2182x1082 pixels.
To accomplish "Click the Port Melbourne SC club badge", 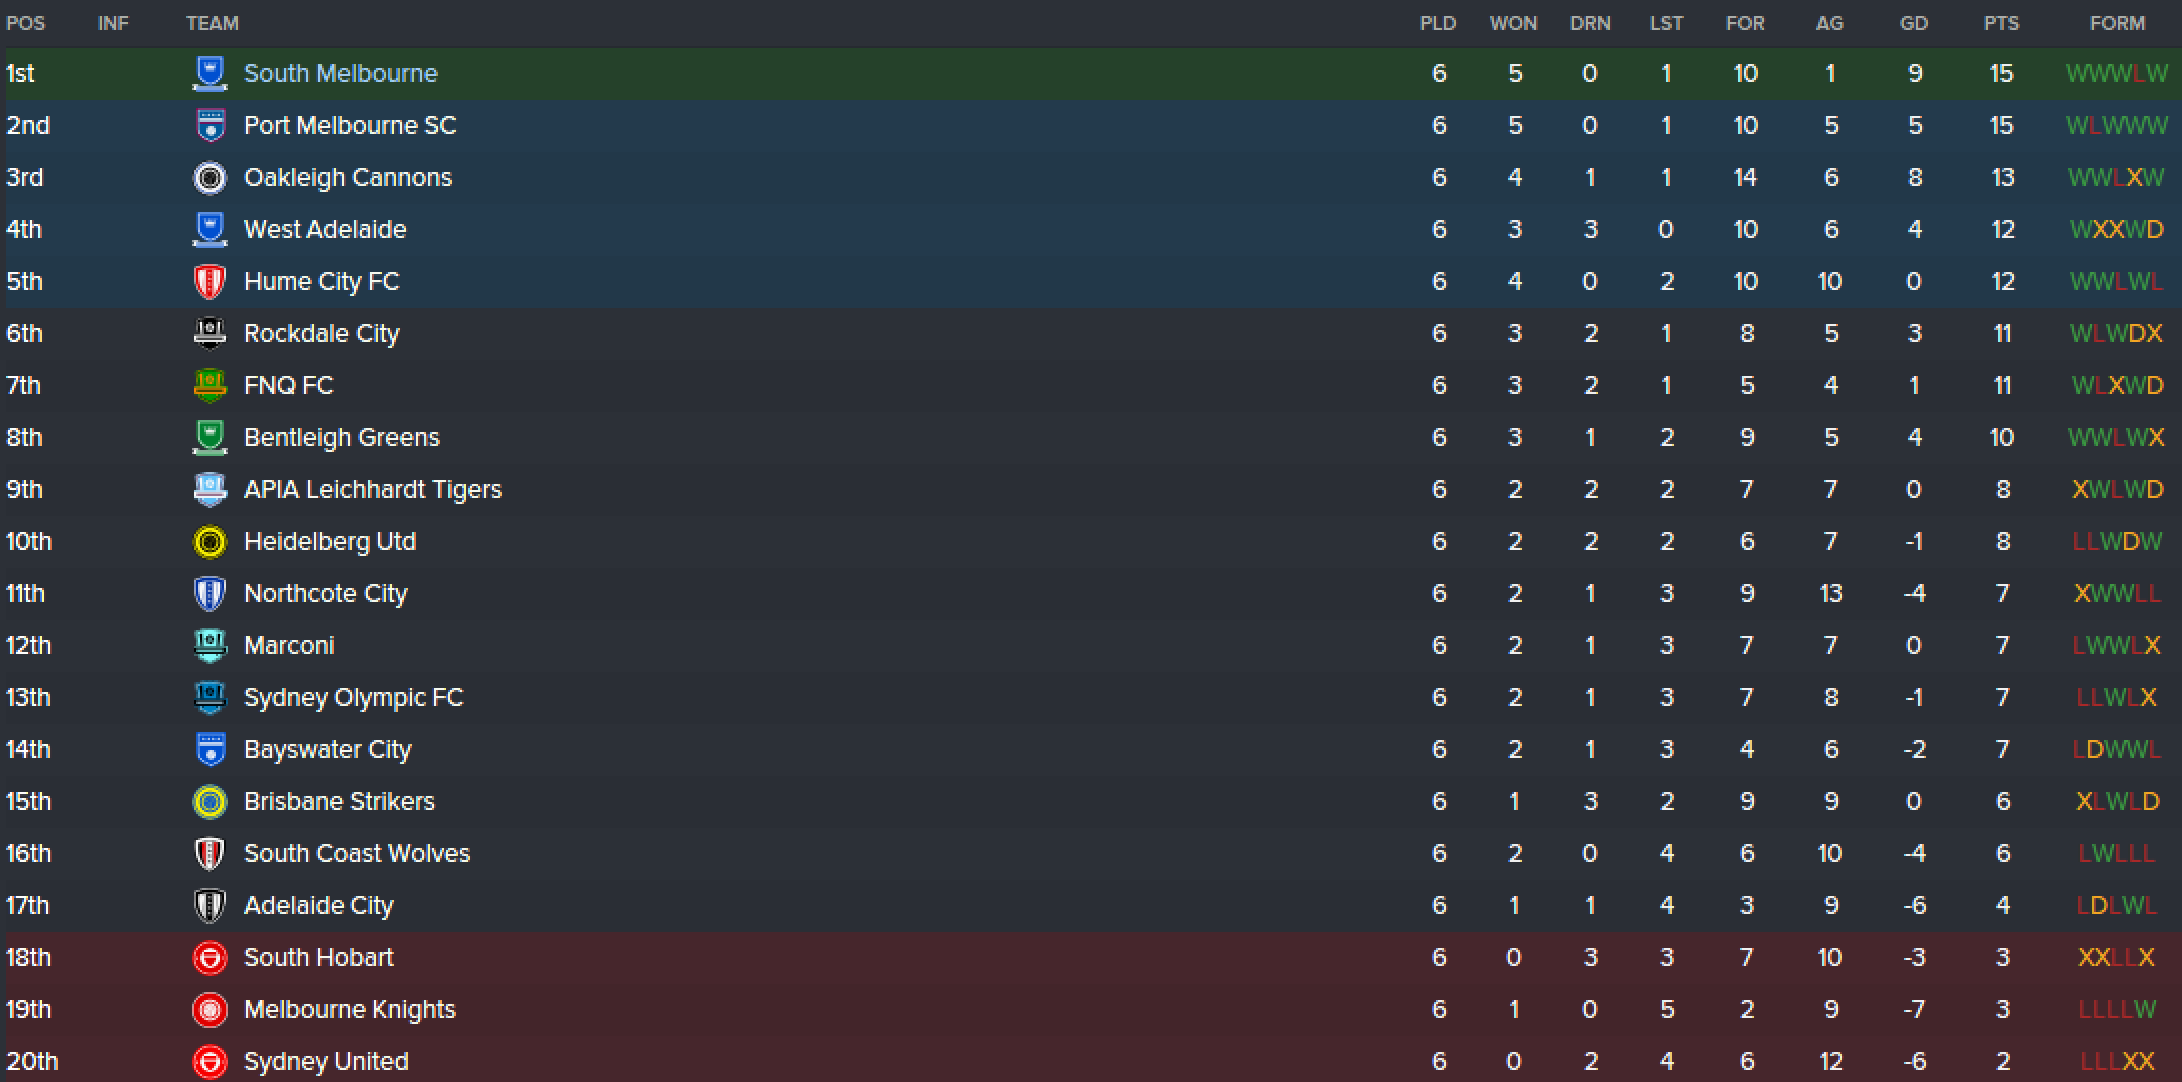I will click(209, 125).
